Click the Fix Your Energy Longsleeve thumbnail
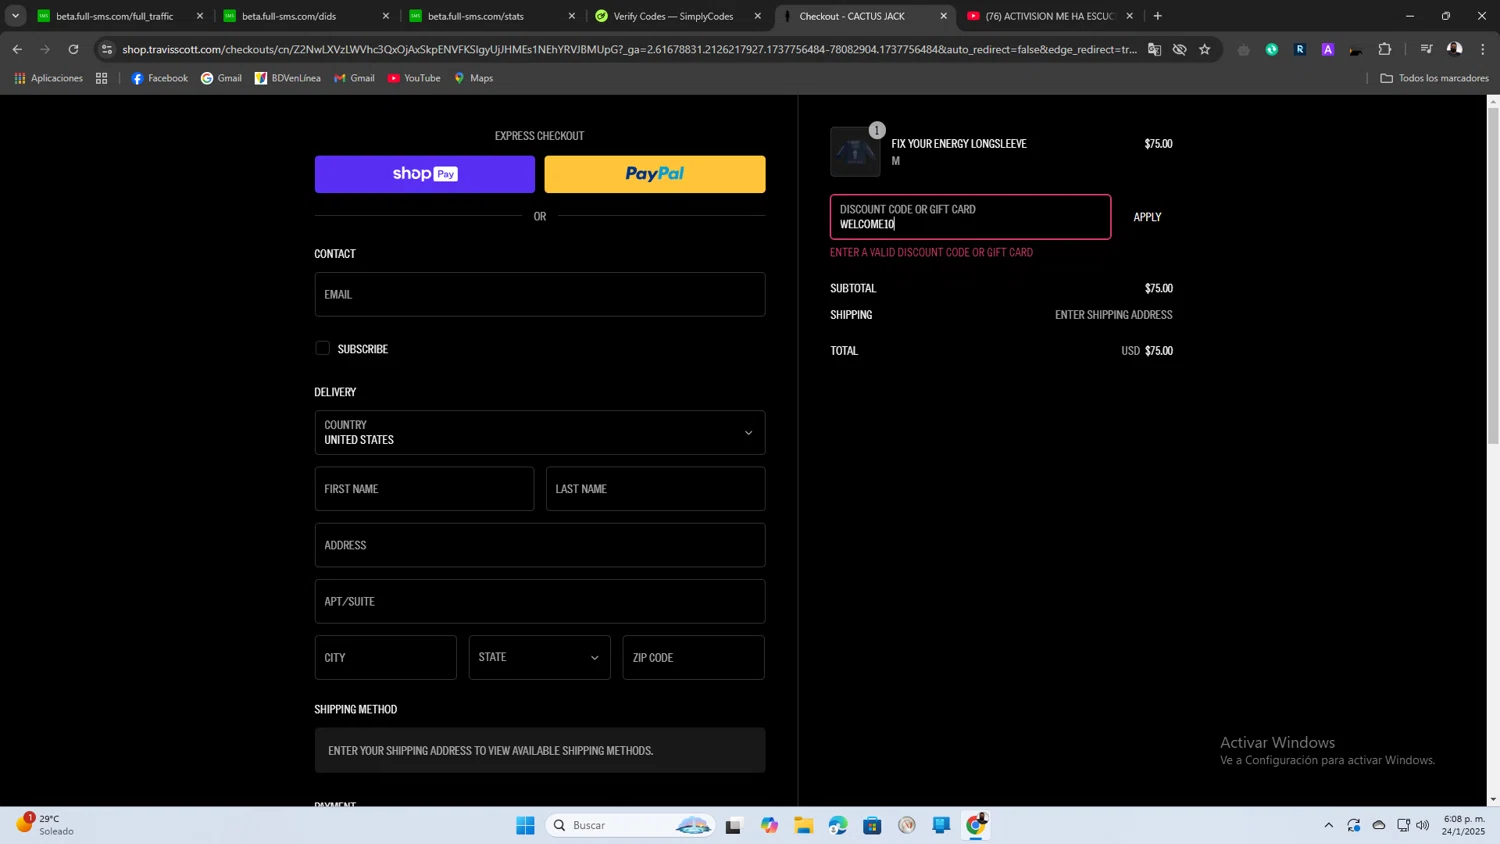 pos(855,152)
